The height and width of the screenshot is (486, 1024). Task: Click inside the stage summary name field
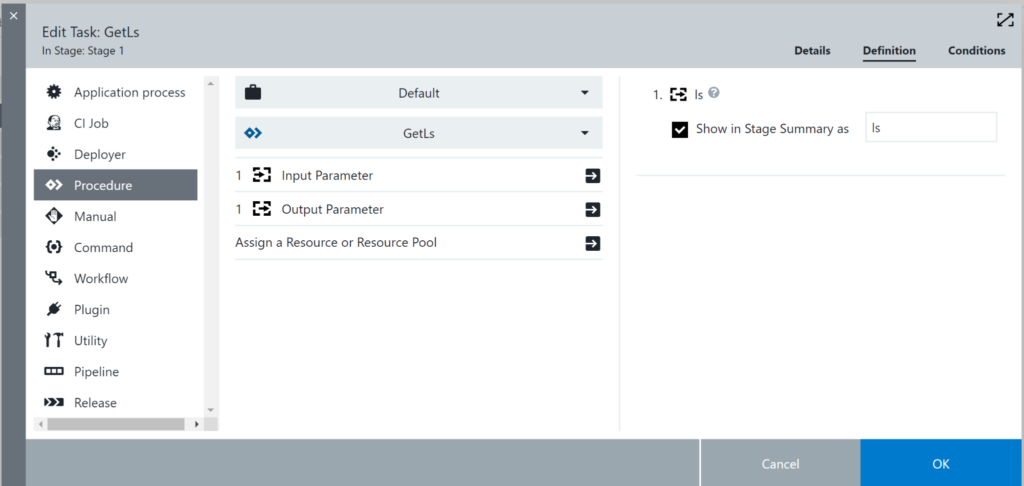tap(930, 128)
